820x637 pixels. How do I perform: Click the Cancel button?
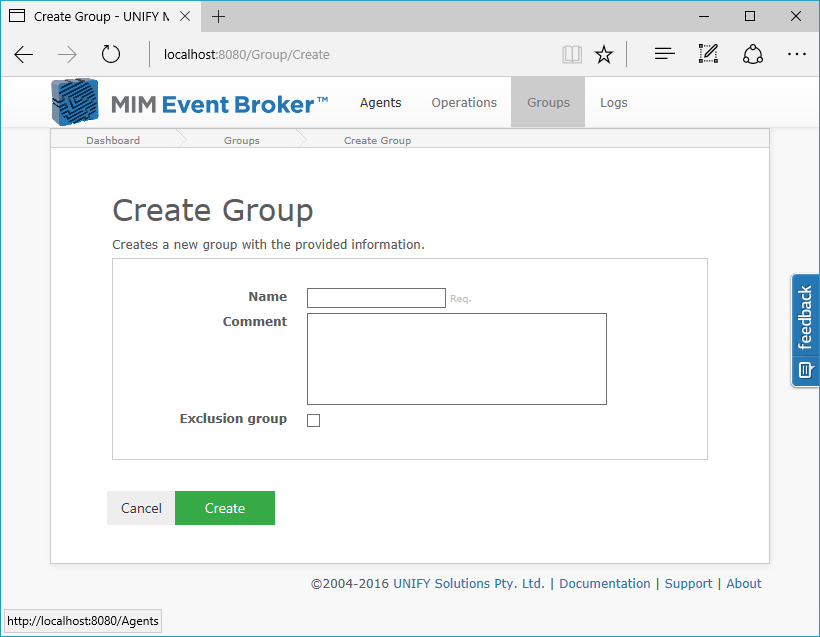click(141, 508)
